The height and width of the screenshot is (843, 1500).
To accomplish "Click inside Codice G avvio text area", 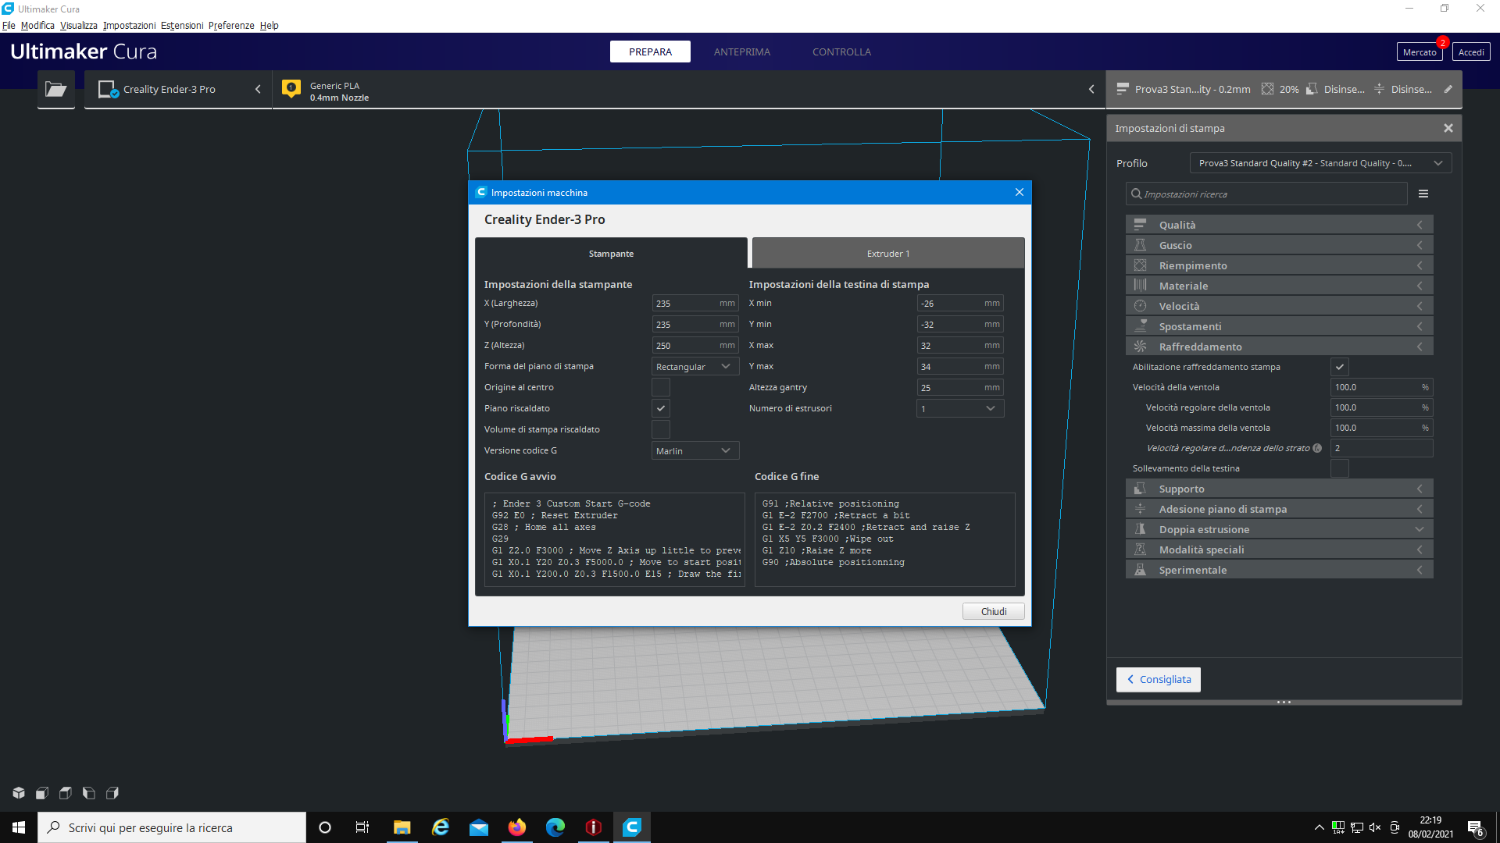I will point(614,539).
